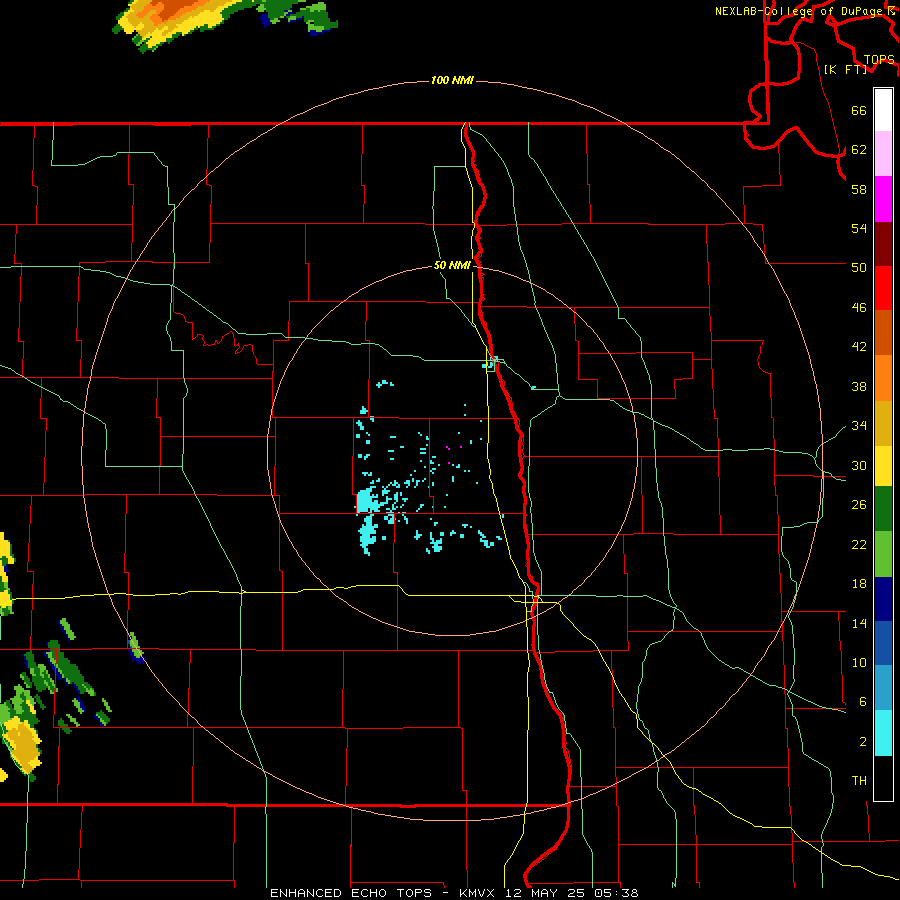Viewport: 900px width, 900px height.
Task: Click the bright red 46-50 legend swatch
Action: tap(883, 288)
